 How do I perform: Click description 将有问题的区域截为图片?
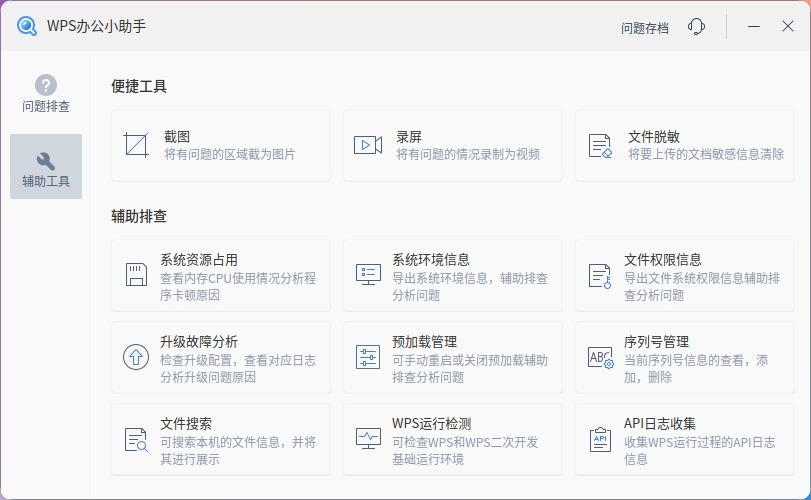(x=230, y=154)
